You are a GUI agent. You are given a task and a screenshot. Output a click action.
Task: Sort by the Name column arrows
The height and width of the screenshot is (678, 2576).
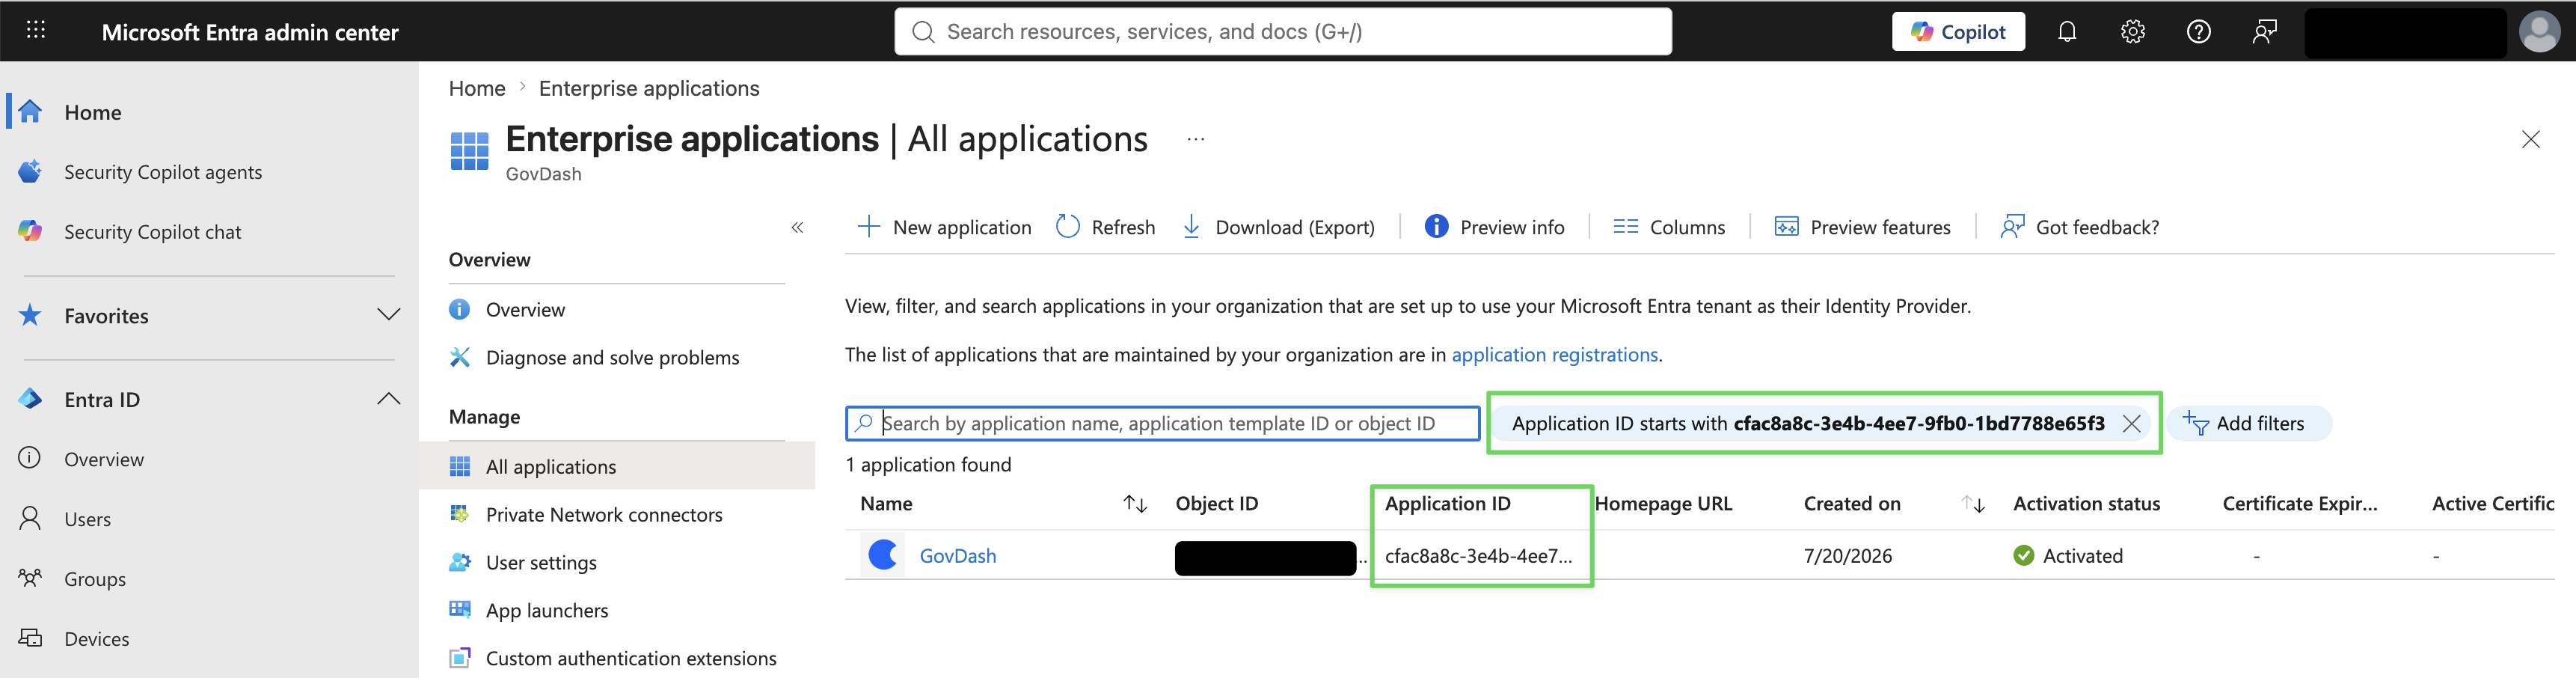tap(1134, 504)
